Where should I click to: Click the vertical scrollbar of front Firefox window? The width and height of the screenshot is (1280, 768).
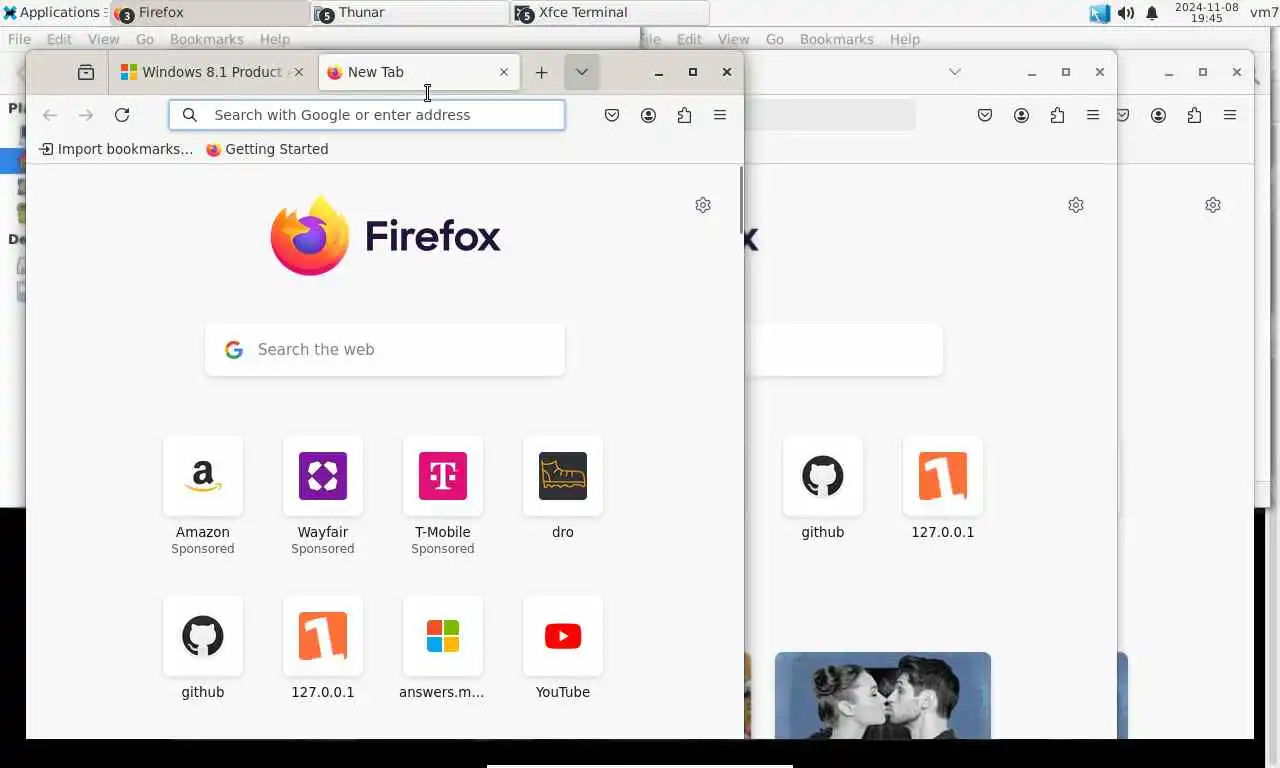click(x=741, y=200)
